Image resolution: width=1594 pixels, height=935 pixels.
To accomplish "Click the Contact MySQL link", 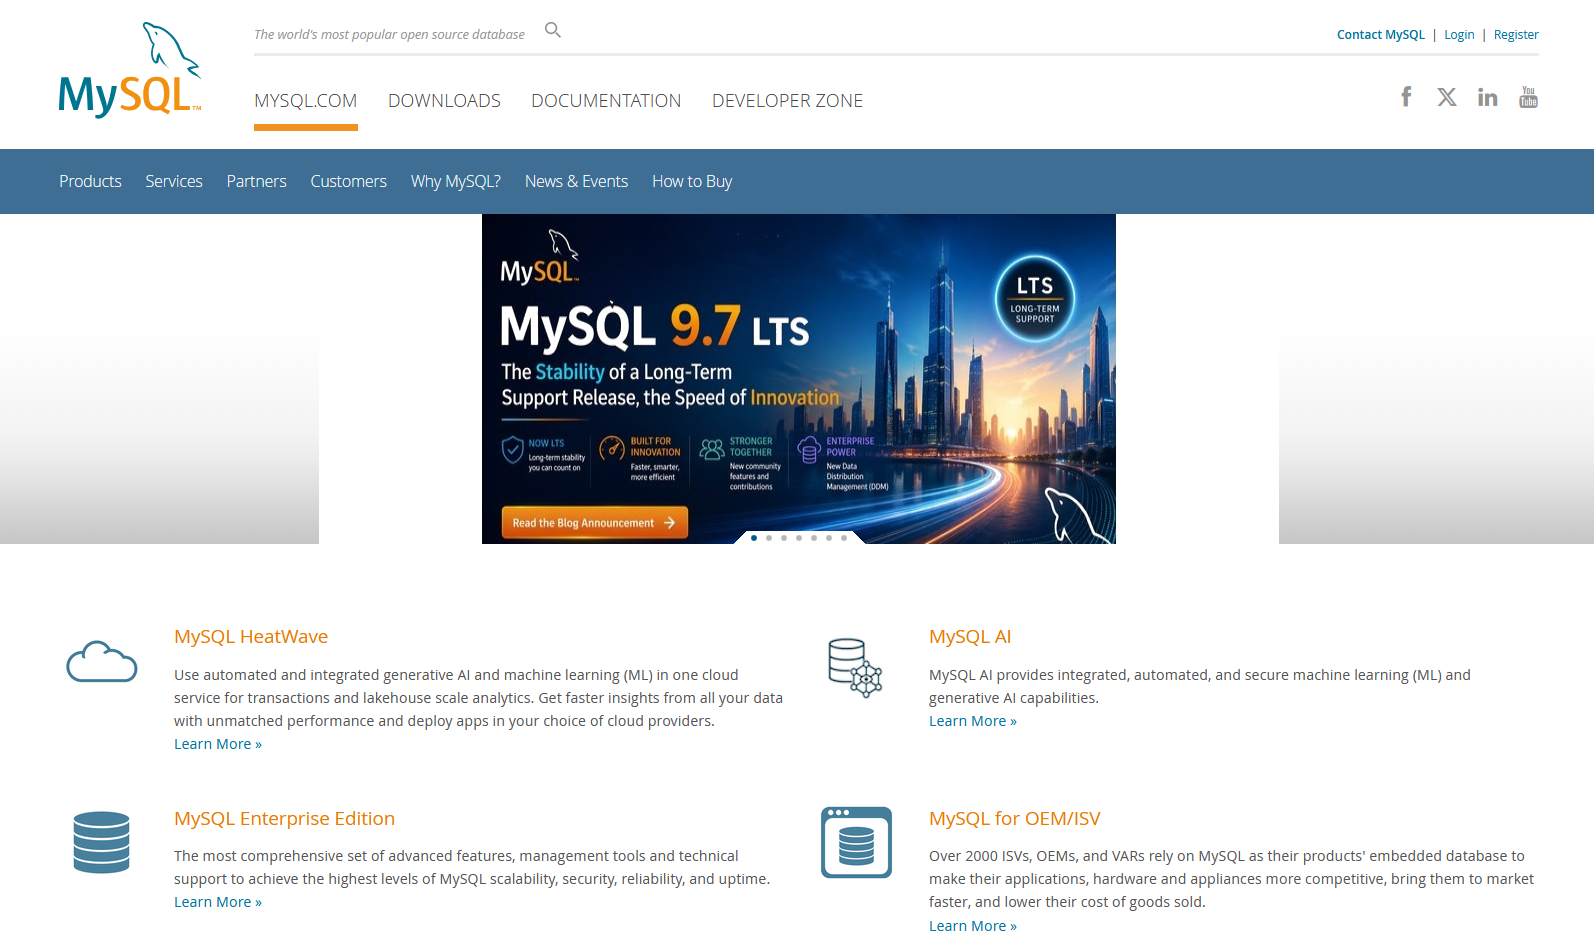I will pos(1381,35).
